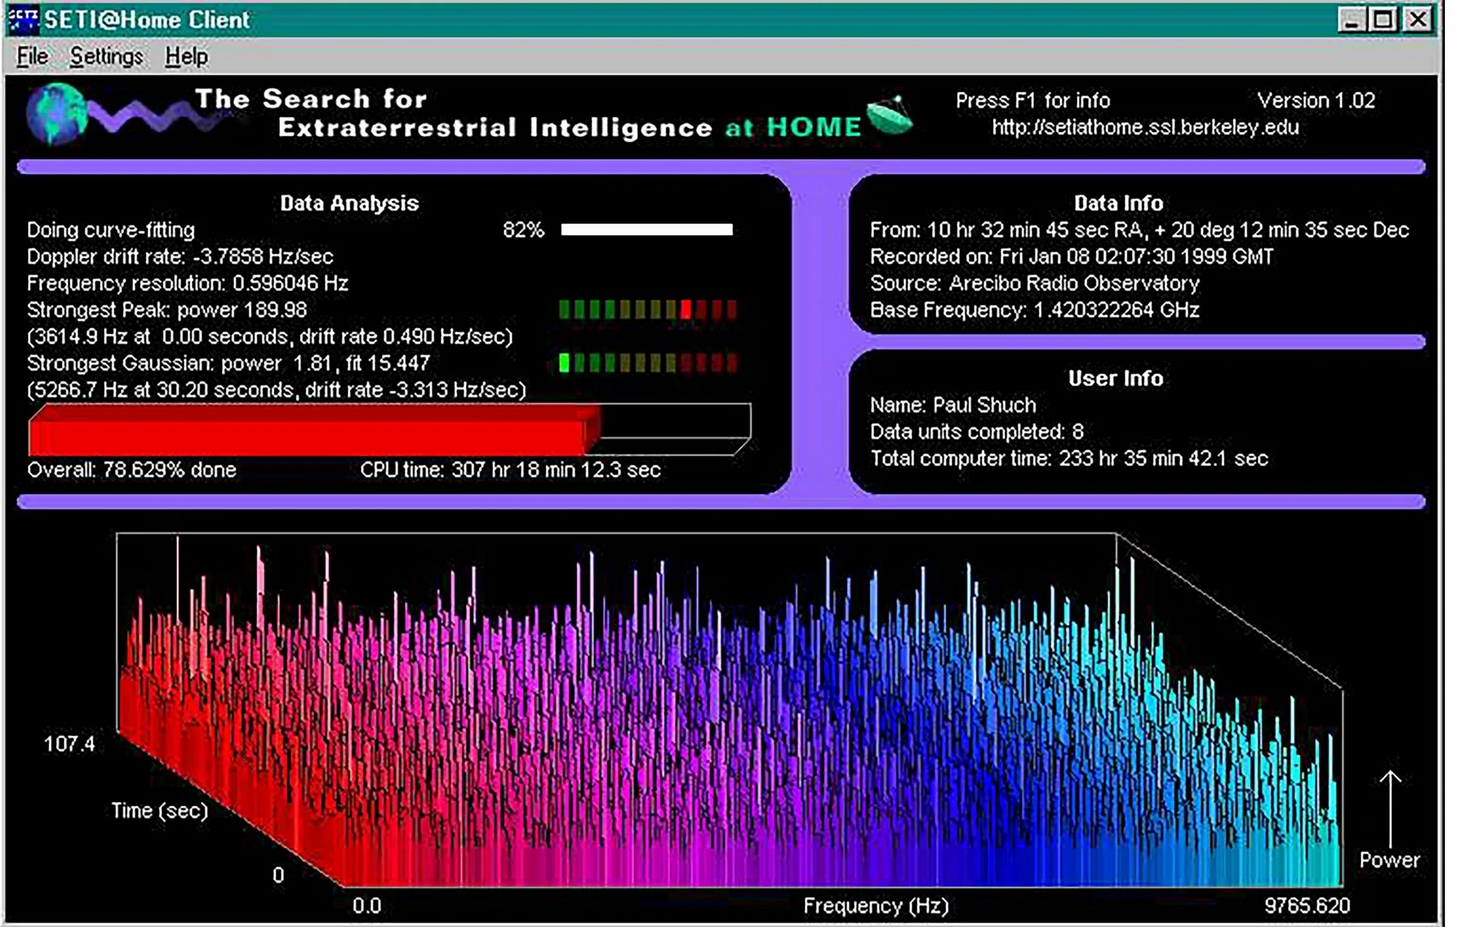The width and height of the screenshot is (1457, 927).
Task: Open the File menu
Action: coord(30,57)
